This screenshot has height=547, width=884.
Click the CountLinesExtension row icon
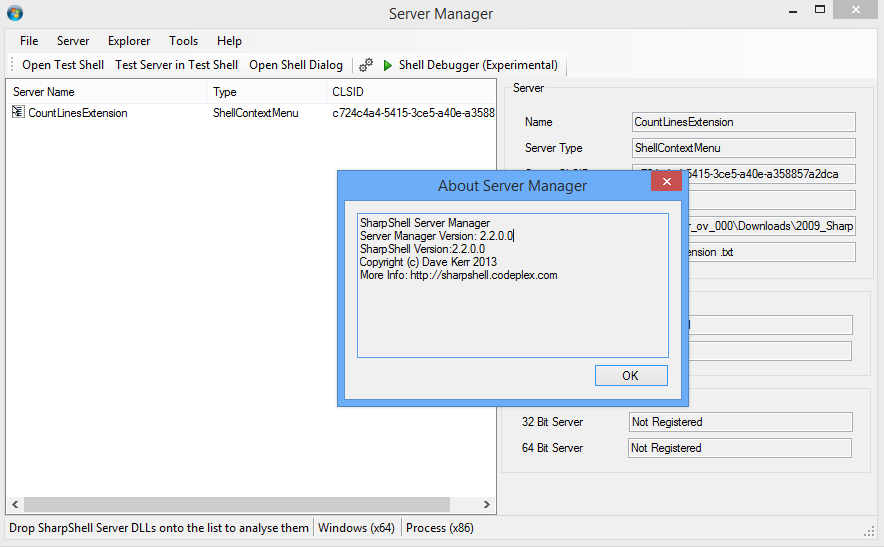[18, 112]
